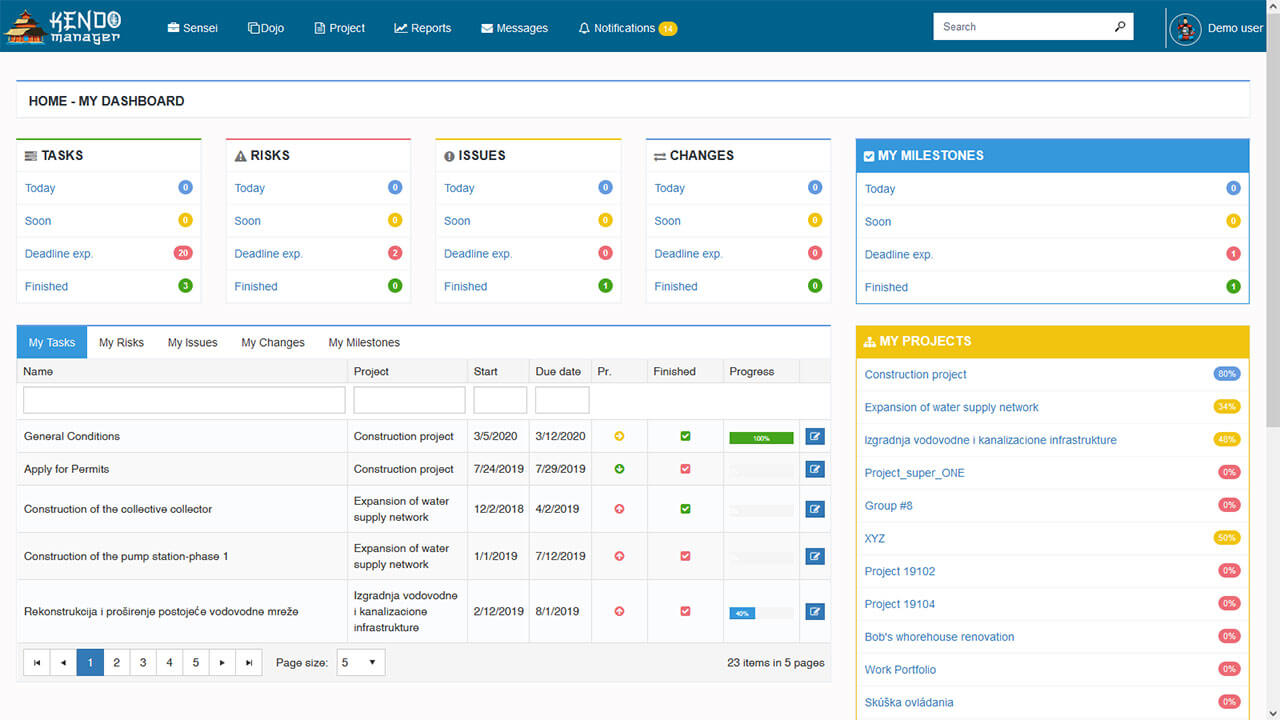Sort tasks by Due date column

pos(558,372)
